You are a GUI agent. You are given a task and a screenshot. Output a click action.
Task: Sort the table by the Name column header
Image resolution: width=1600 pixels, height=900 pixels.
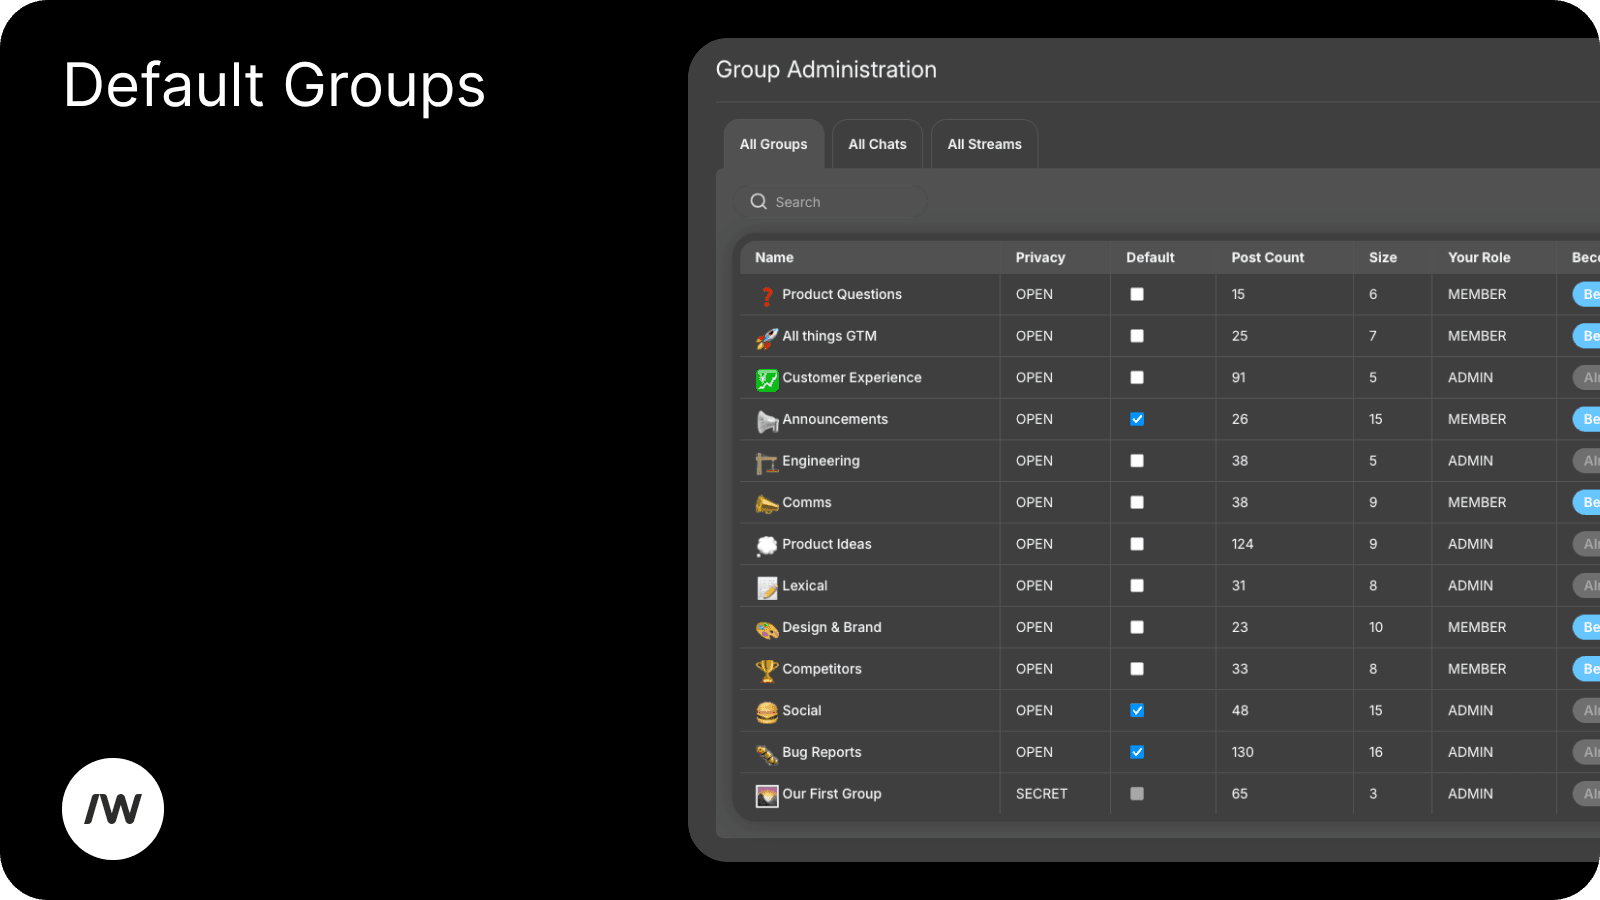[x=774, y=257]
